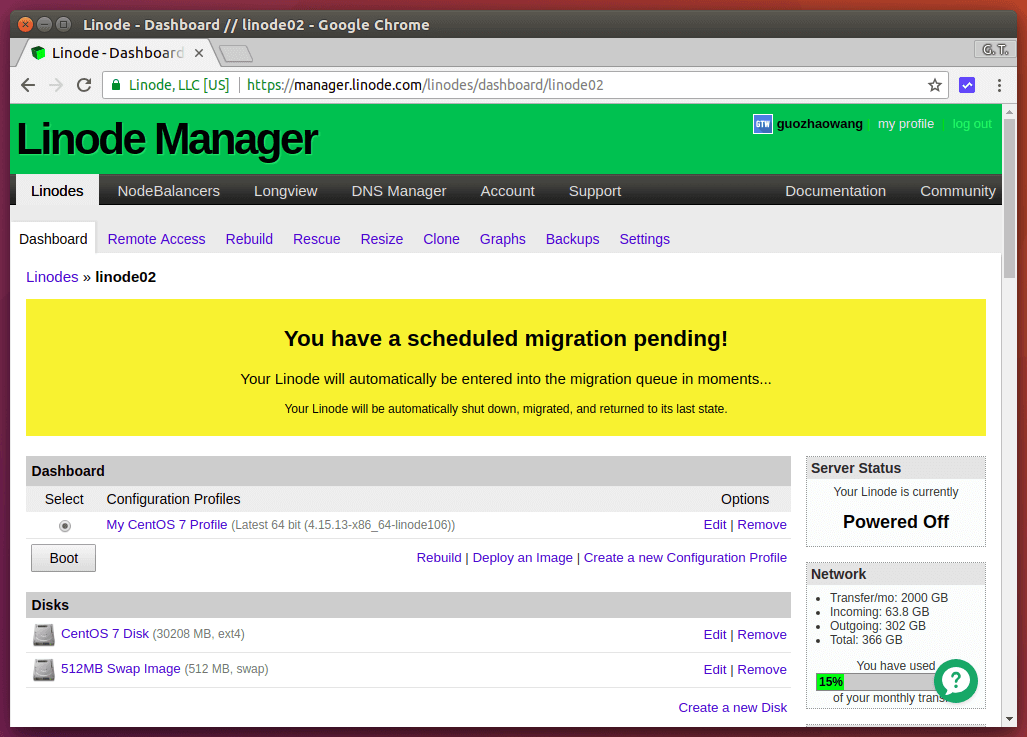The image size is (1027, 737).
Task: Bookmark this page with the star icon
Action: point(934,85)
